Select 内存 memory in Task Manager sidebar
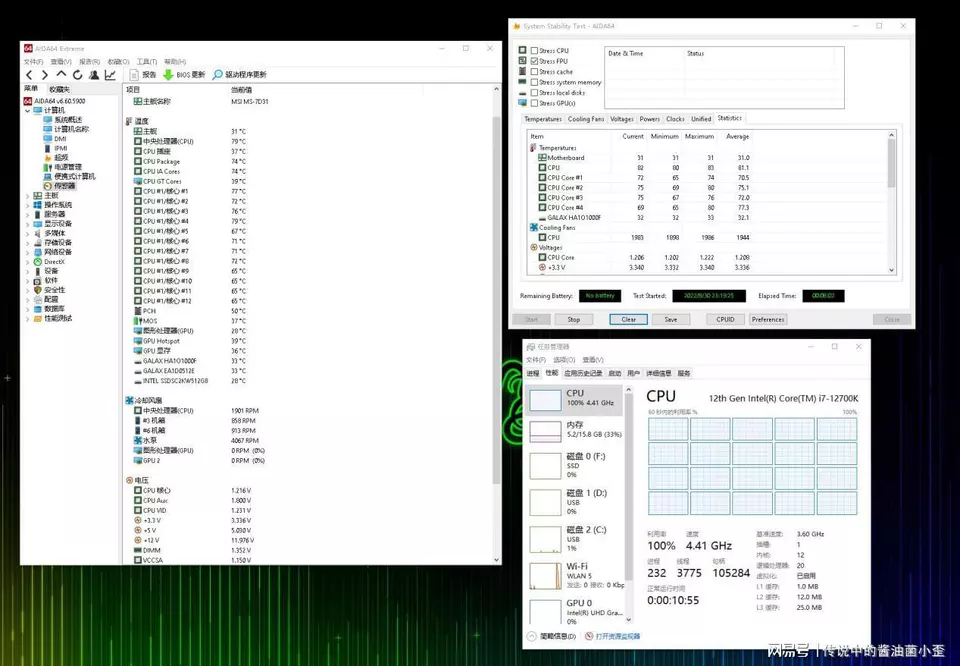The height and width of the screenshot is (666, 960). (576, 430)
